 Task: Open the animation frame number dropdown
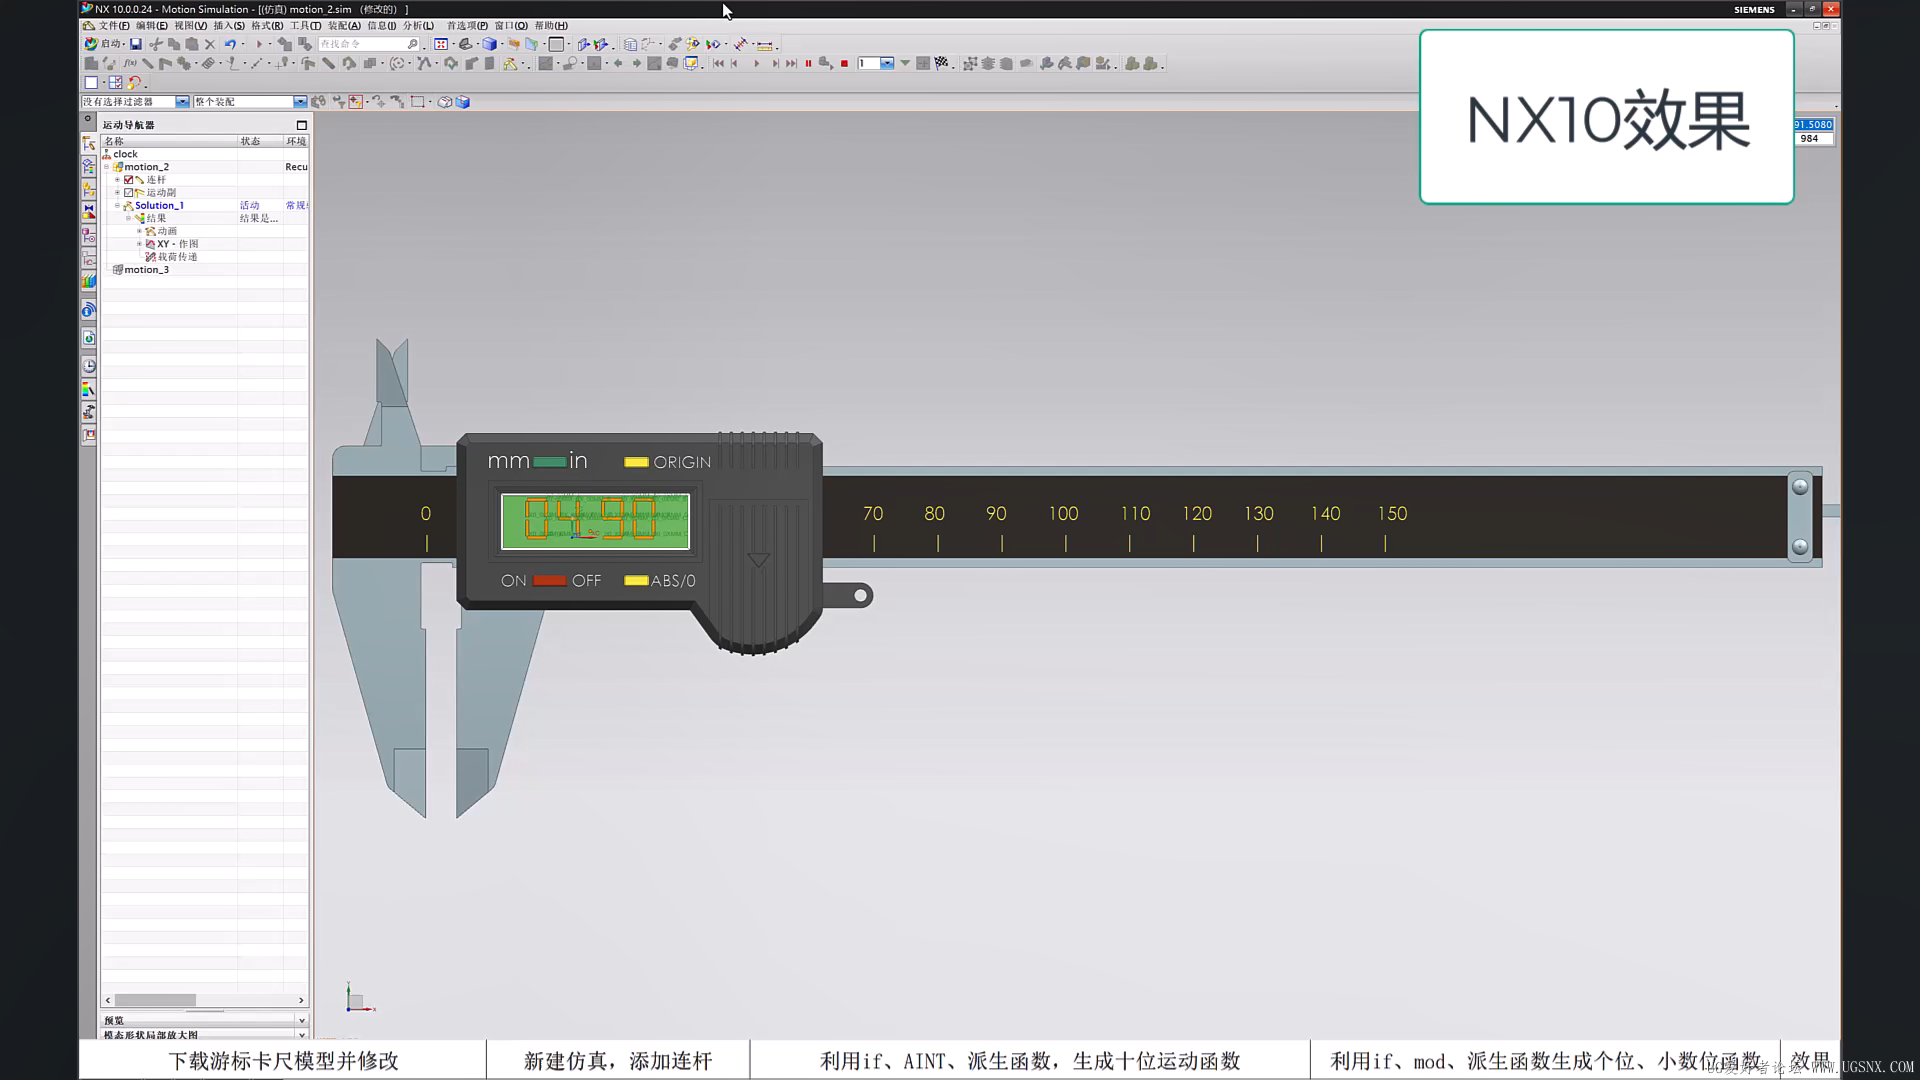click(887, 63)
